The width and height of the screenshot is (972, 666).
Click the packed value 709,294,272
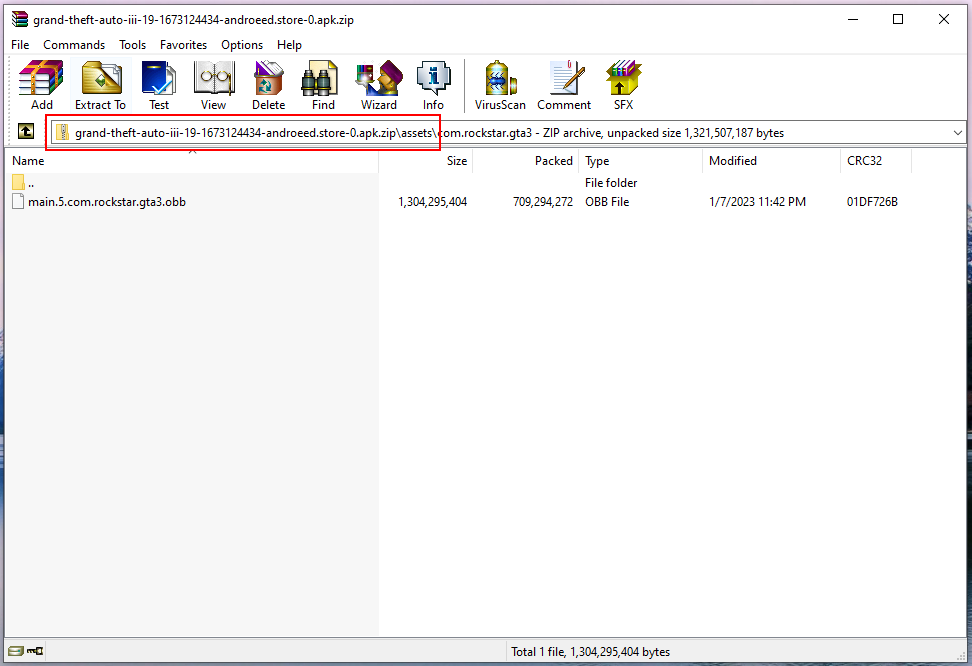542,202
